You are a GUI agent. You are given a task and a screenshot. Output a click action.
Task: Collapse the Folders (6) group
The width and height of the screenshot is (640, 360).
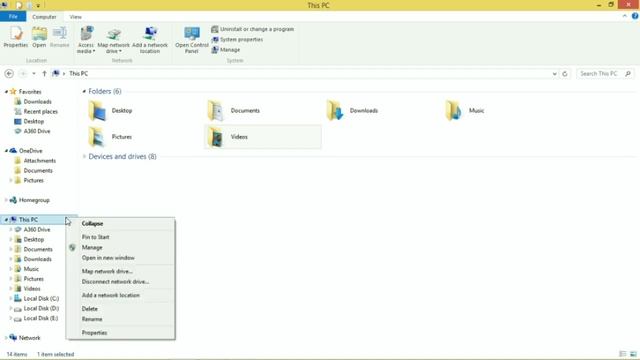84,91
